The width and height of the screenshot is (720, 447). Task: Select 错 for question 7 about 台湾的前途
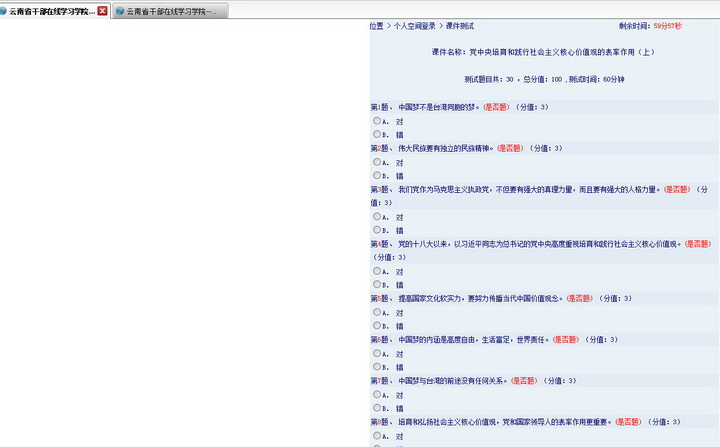(377, 407)
